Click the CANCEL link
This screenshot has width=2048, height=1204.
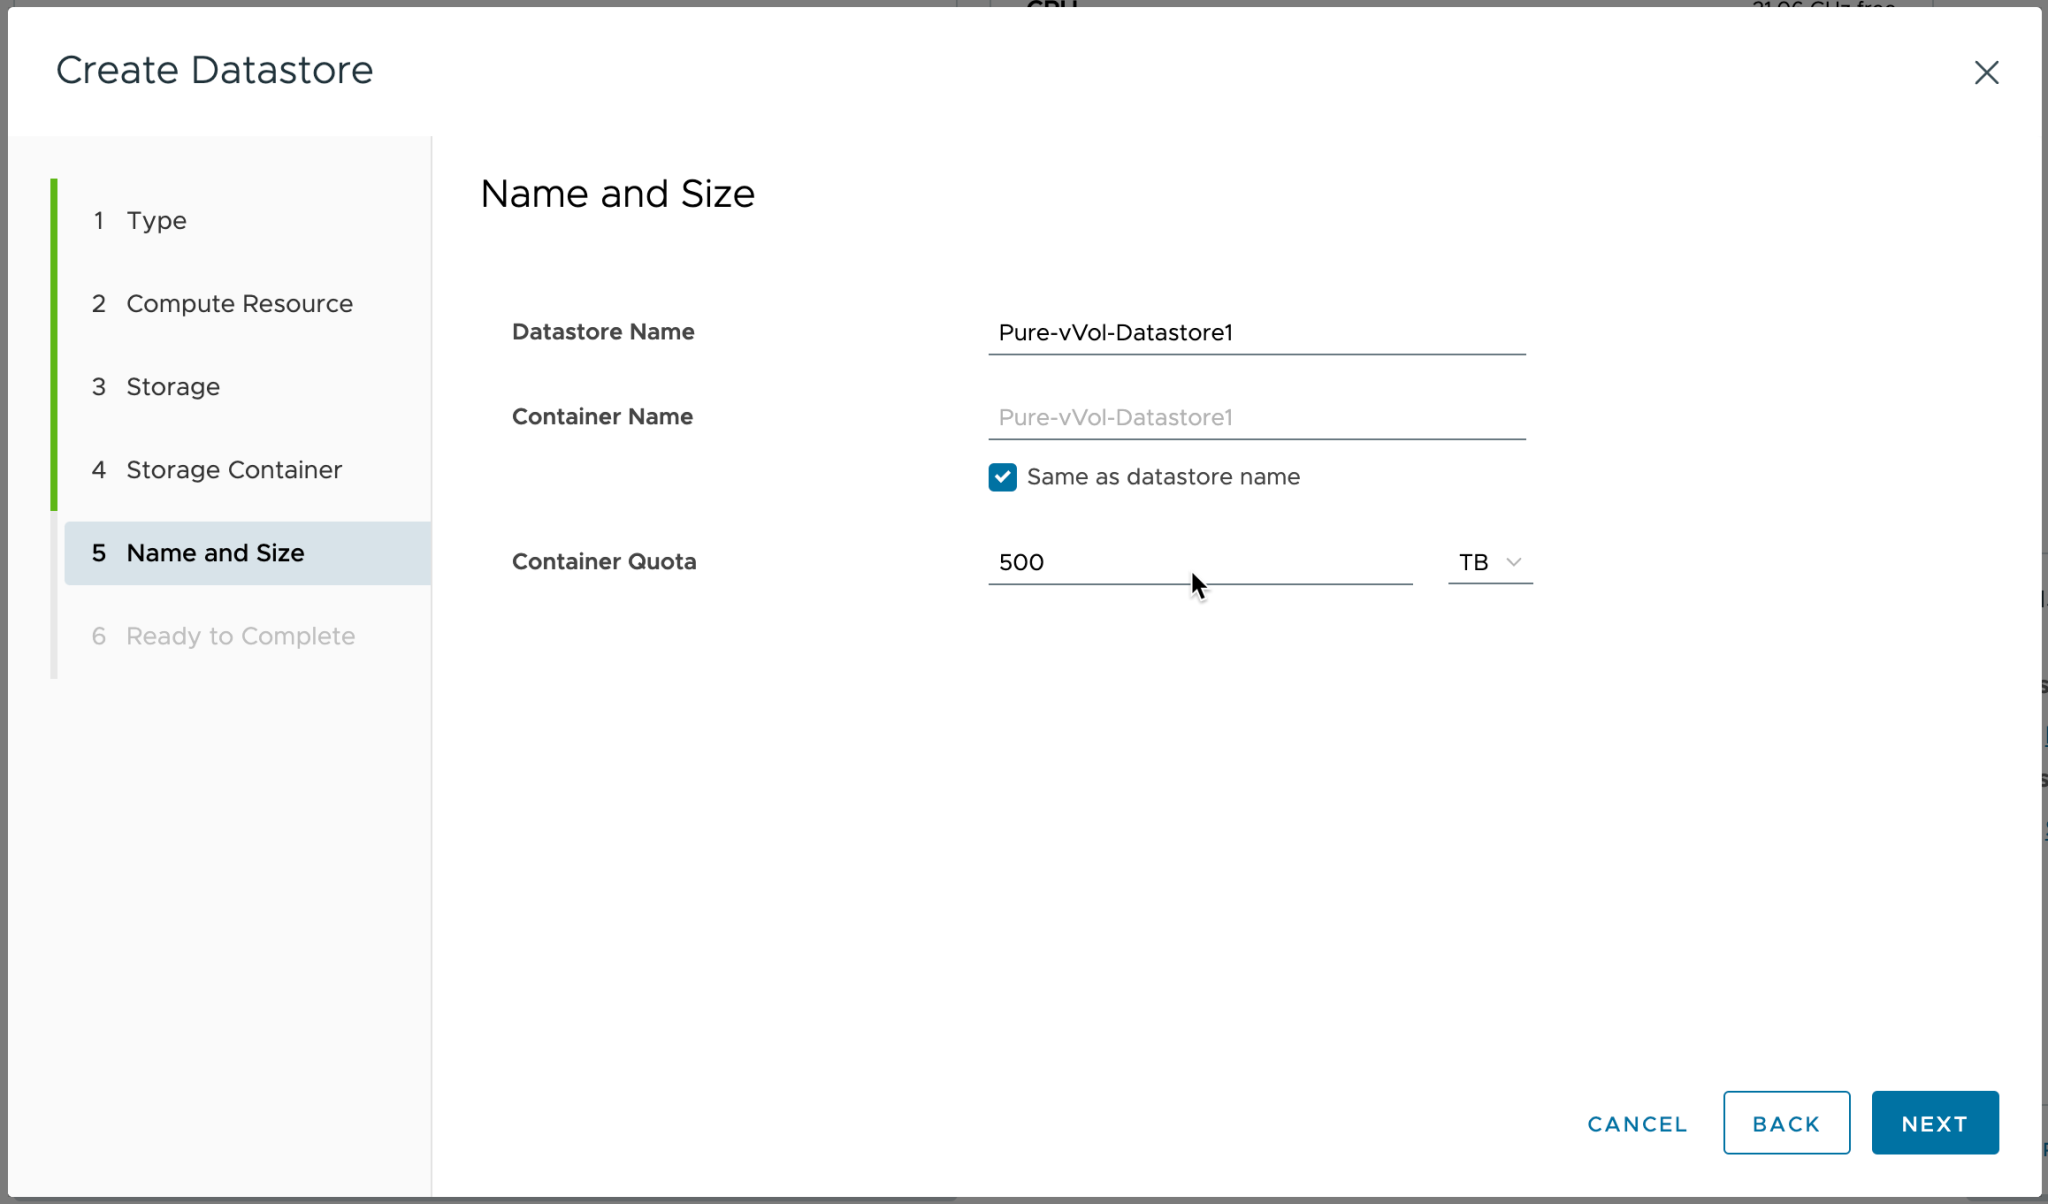click(1637, 1124)
